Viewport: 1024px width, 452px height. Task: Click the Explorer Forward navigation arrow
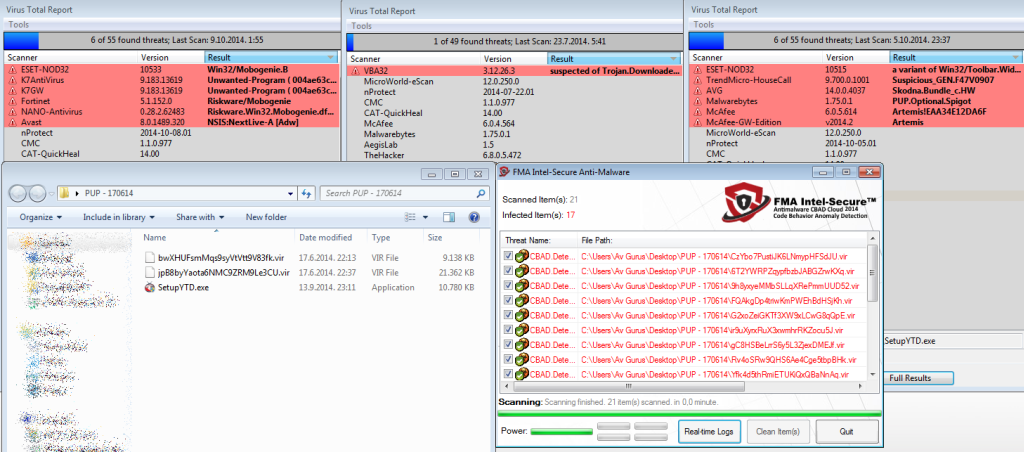pos(37,193)
